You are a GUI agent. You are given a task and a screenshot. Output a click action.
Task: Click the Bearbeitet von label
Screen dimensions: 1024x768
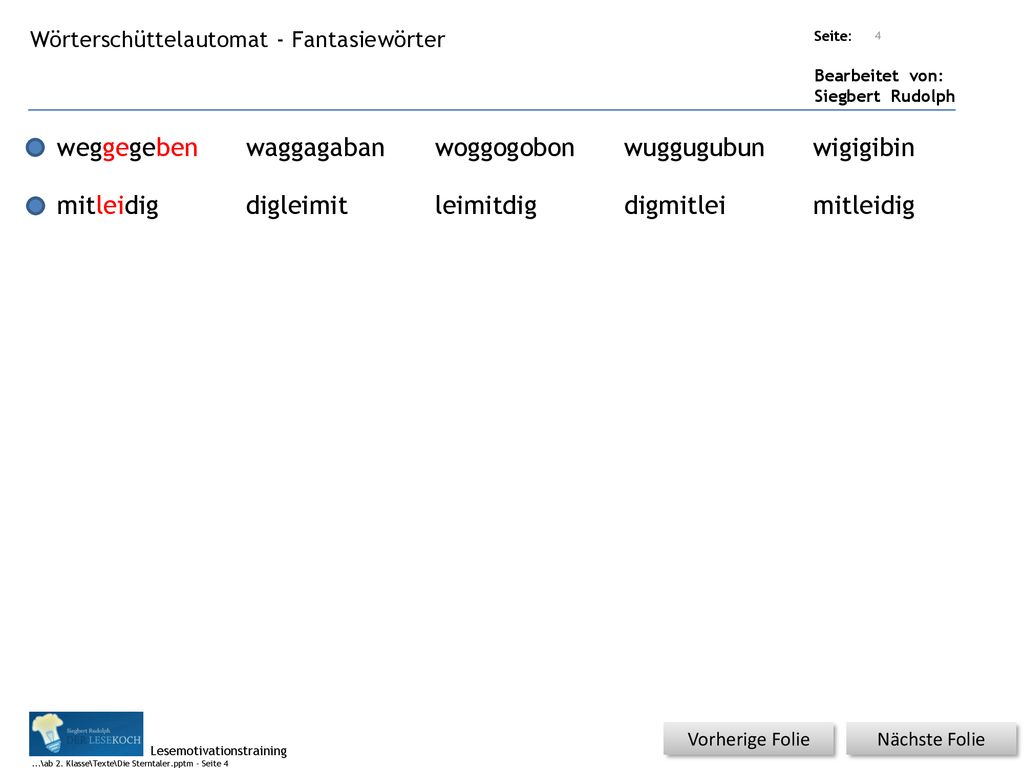coord(878,76)
